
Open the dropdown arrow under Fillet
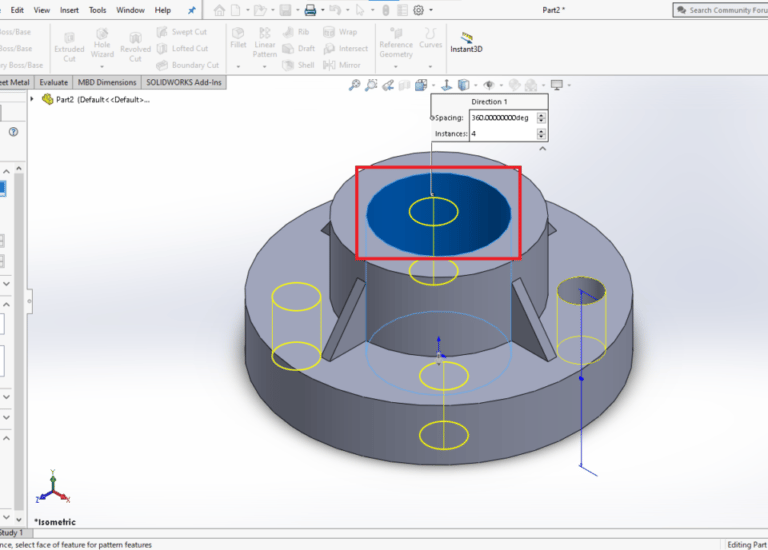click(x=238, y=66)
